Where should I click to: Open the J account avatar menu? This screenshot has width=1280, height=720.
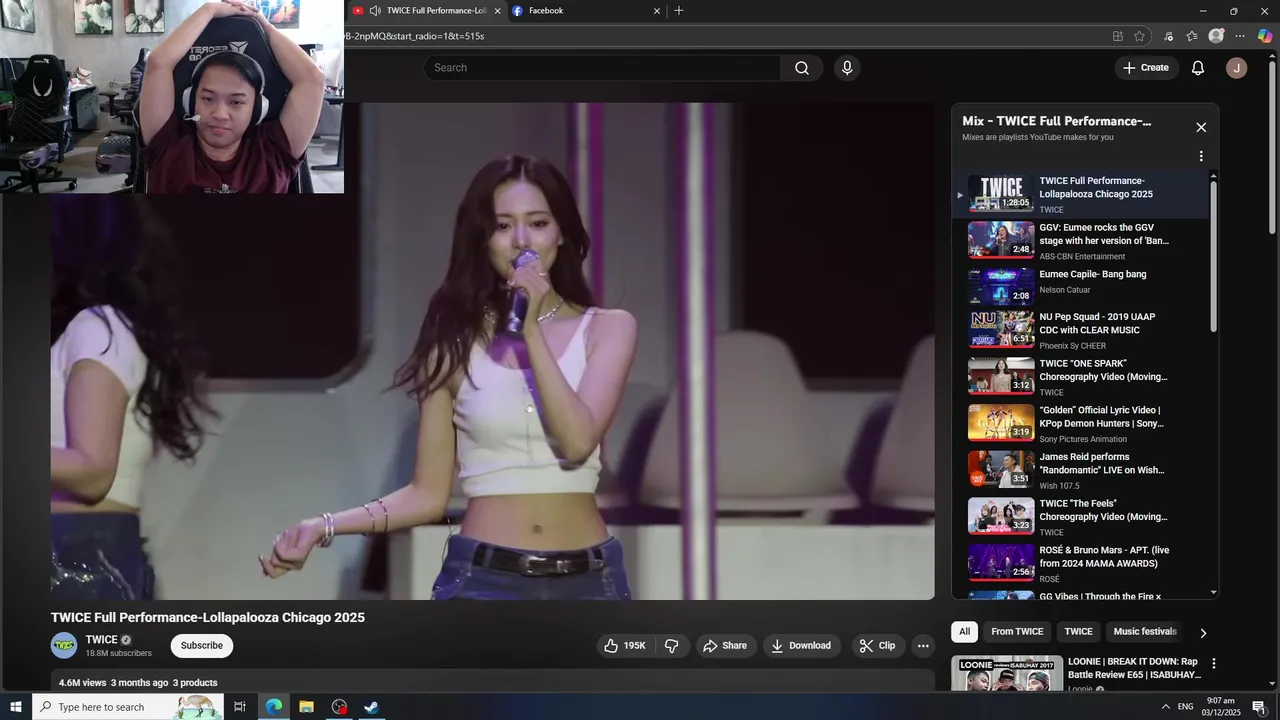[1237, 68]
